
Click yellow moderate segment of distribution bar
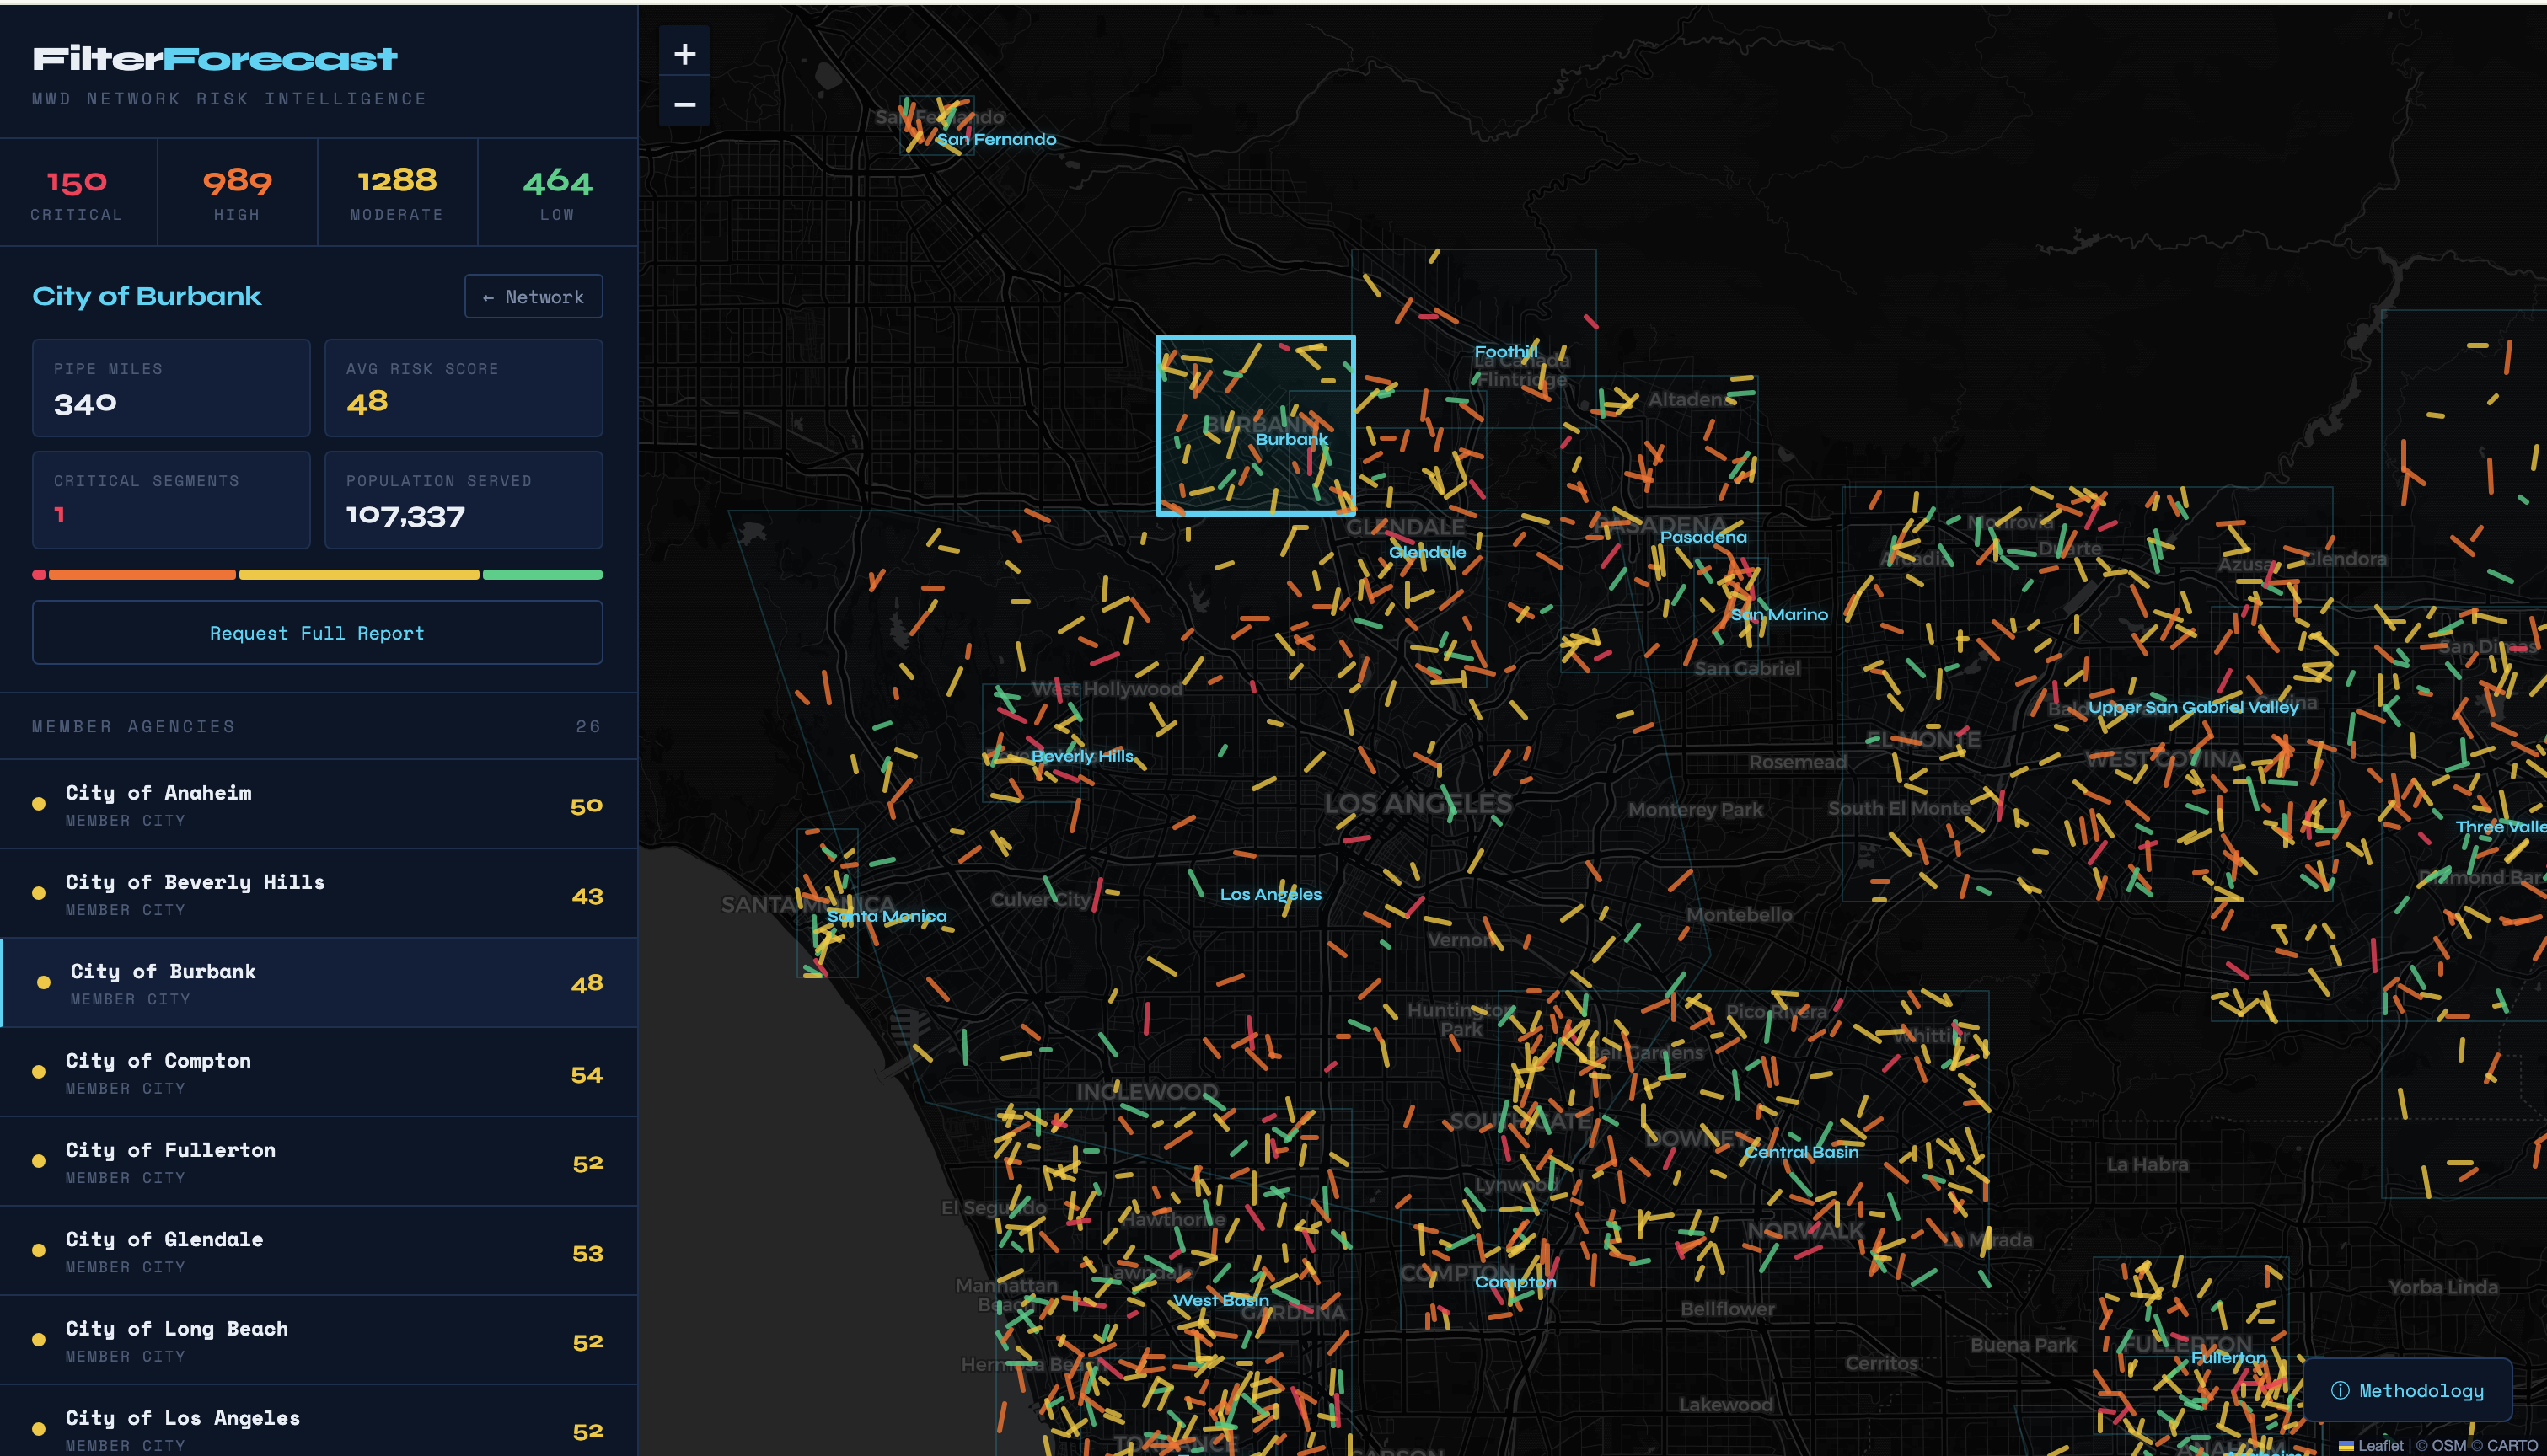[x=359, y=575]
